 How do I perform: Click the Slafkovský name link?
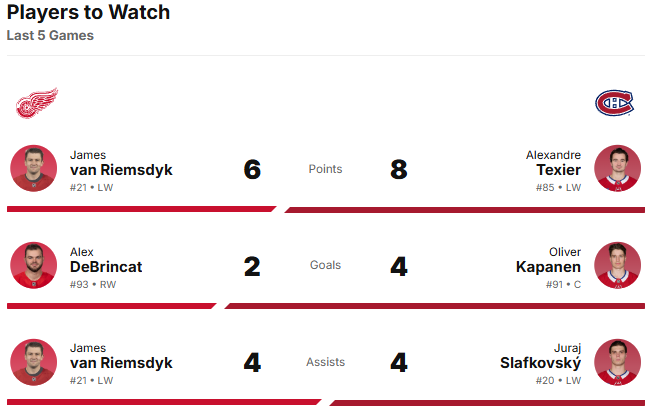coord(540,364)
